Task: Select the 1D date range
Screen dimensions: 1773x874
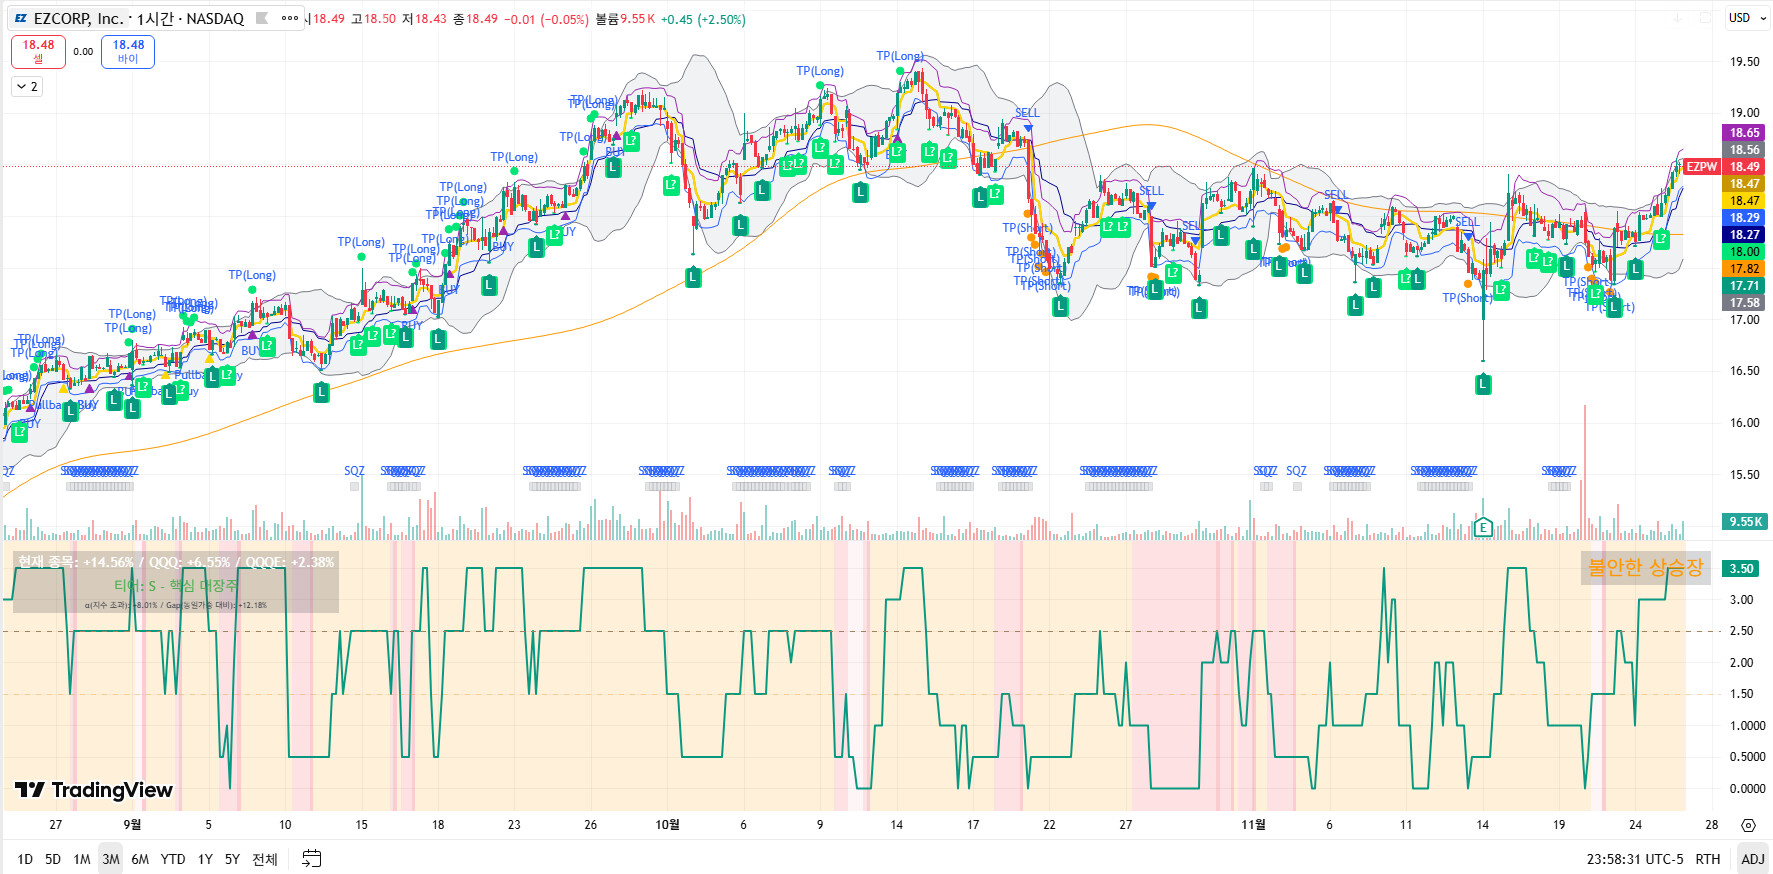Action: click(x=25, y=859)
